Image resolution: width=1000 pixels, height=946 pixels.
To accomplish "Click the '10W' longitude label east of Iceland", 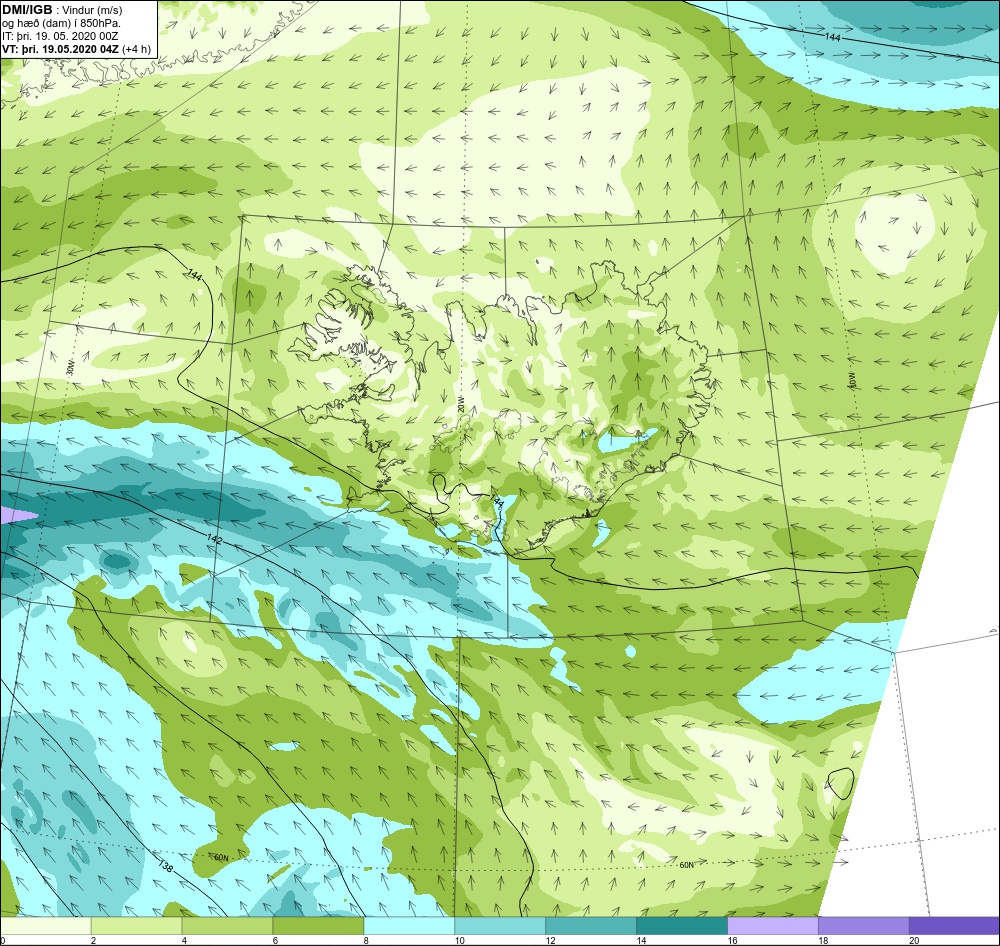I will 851,380.
